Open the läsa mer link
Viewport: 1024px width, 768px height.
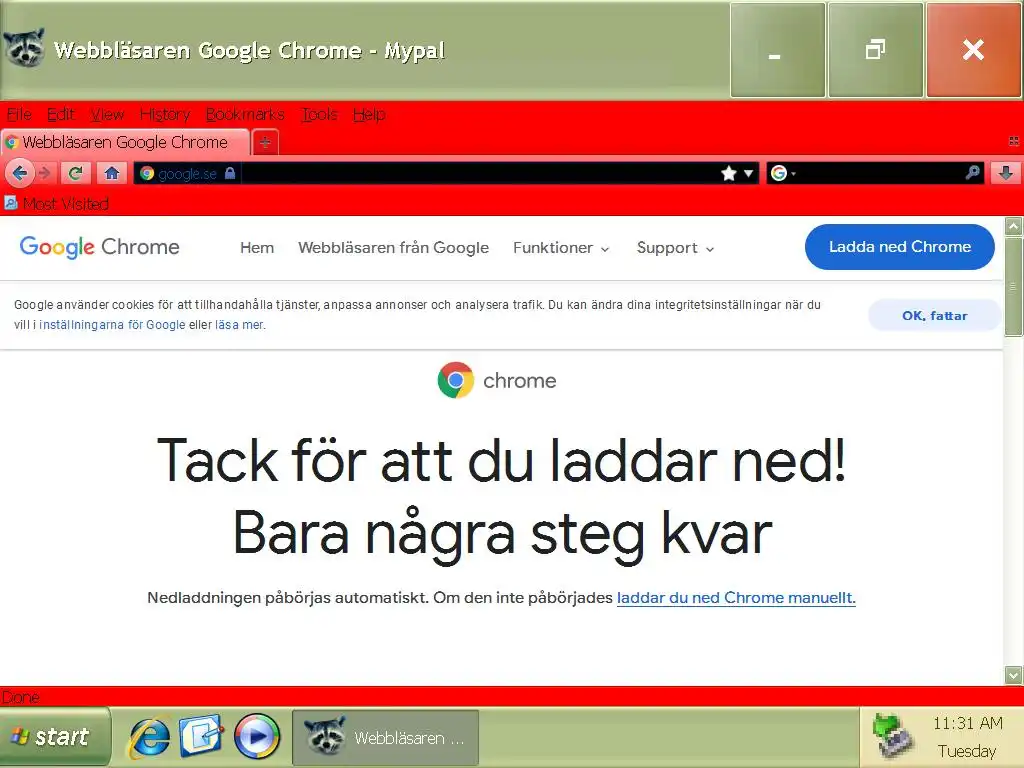[240, 325]
